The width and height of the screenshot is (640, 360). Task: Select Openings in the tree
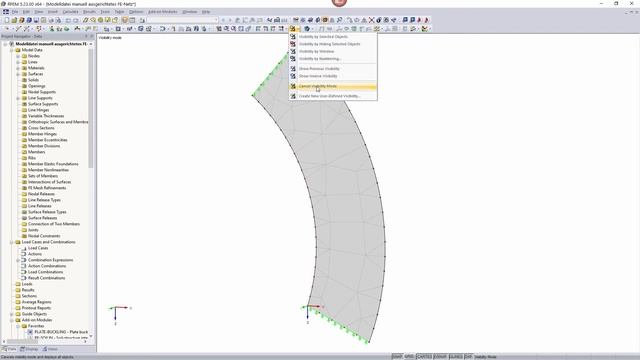coord(37,86)
